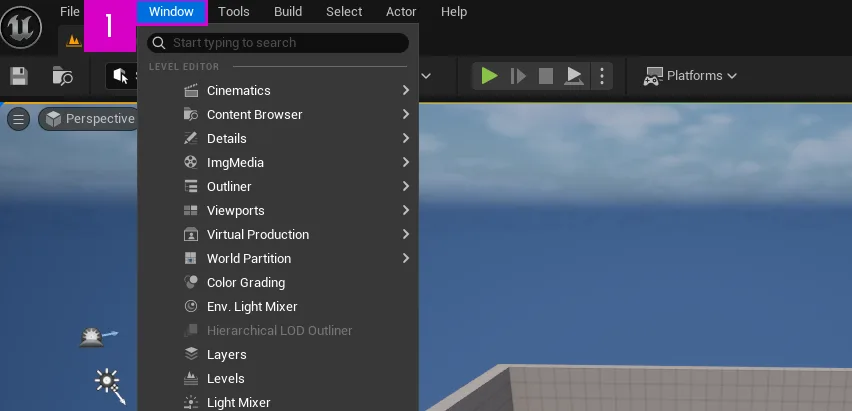This screenshot has width=852, height=411.
Task: Click the Skip frame playback icon
Action: click(518, 76)
